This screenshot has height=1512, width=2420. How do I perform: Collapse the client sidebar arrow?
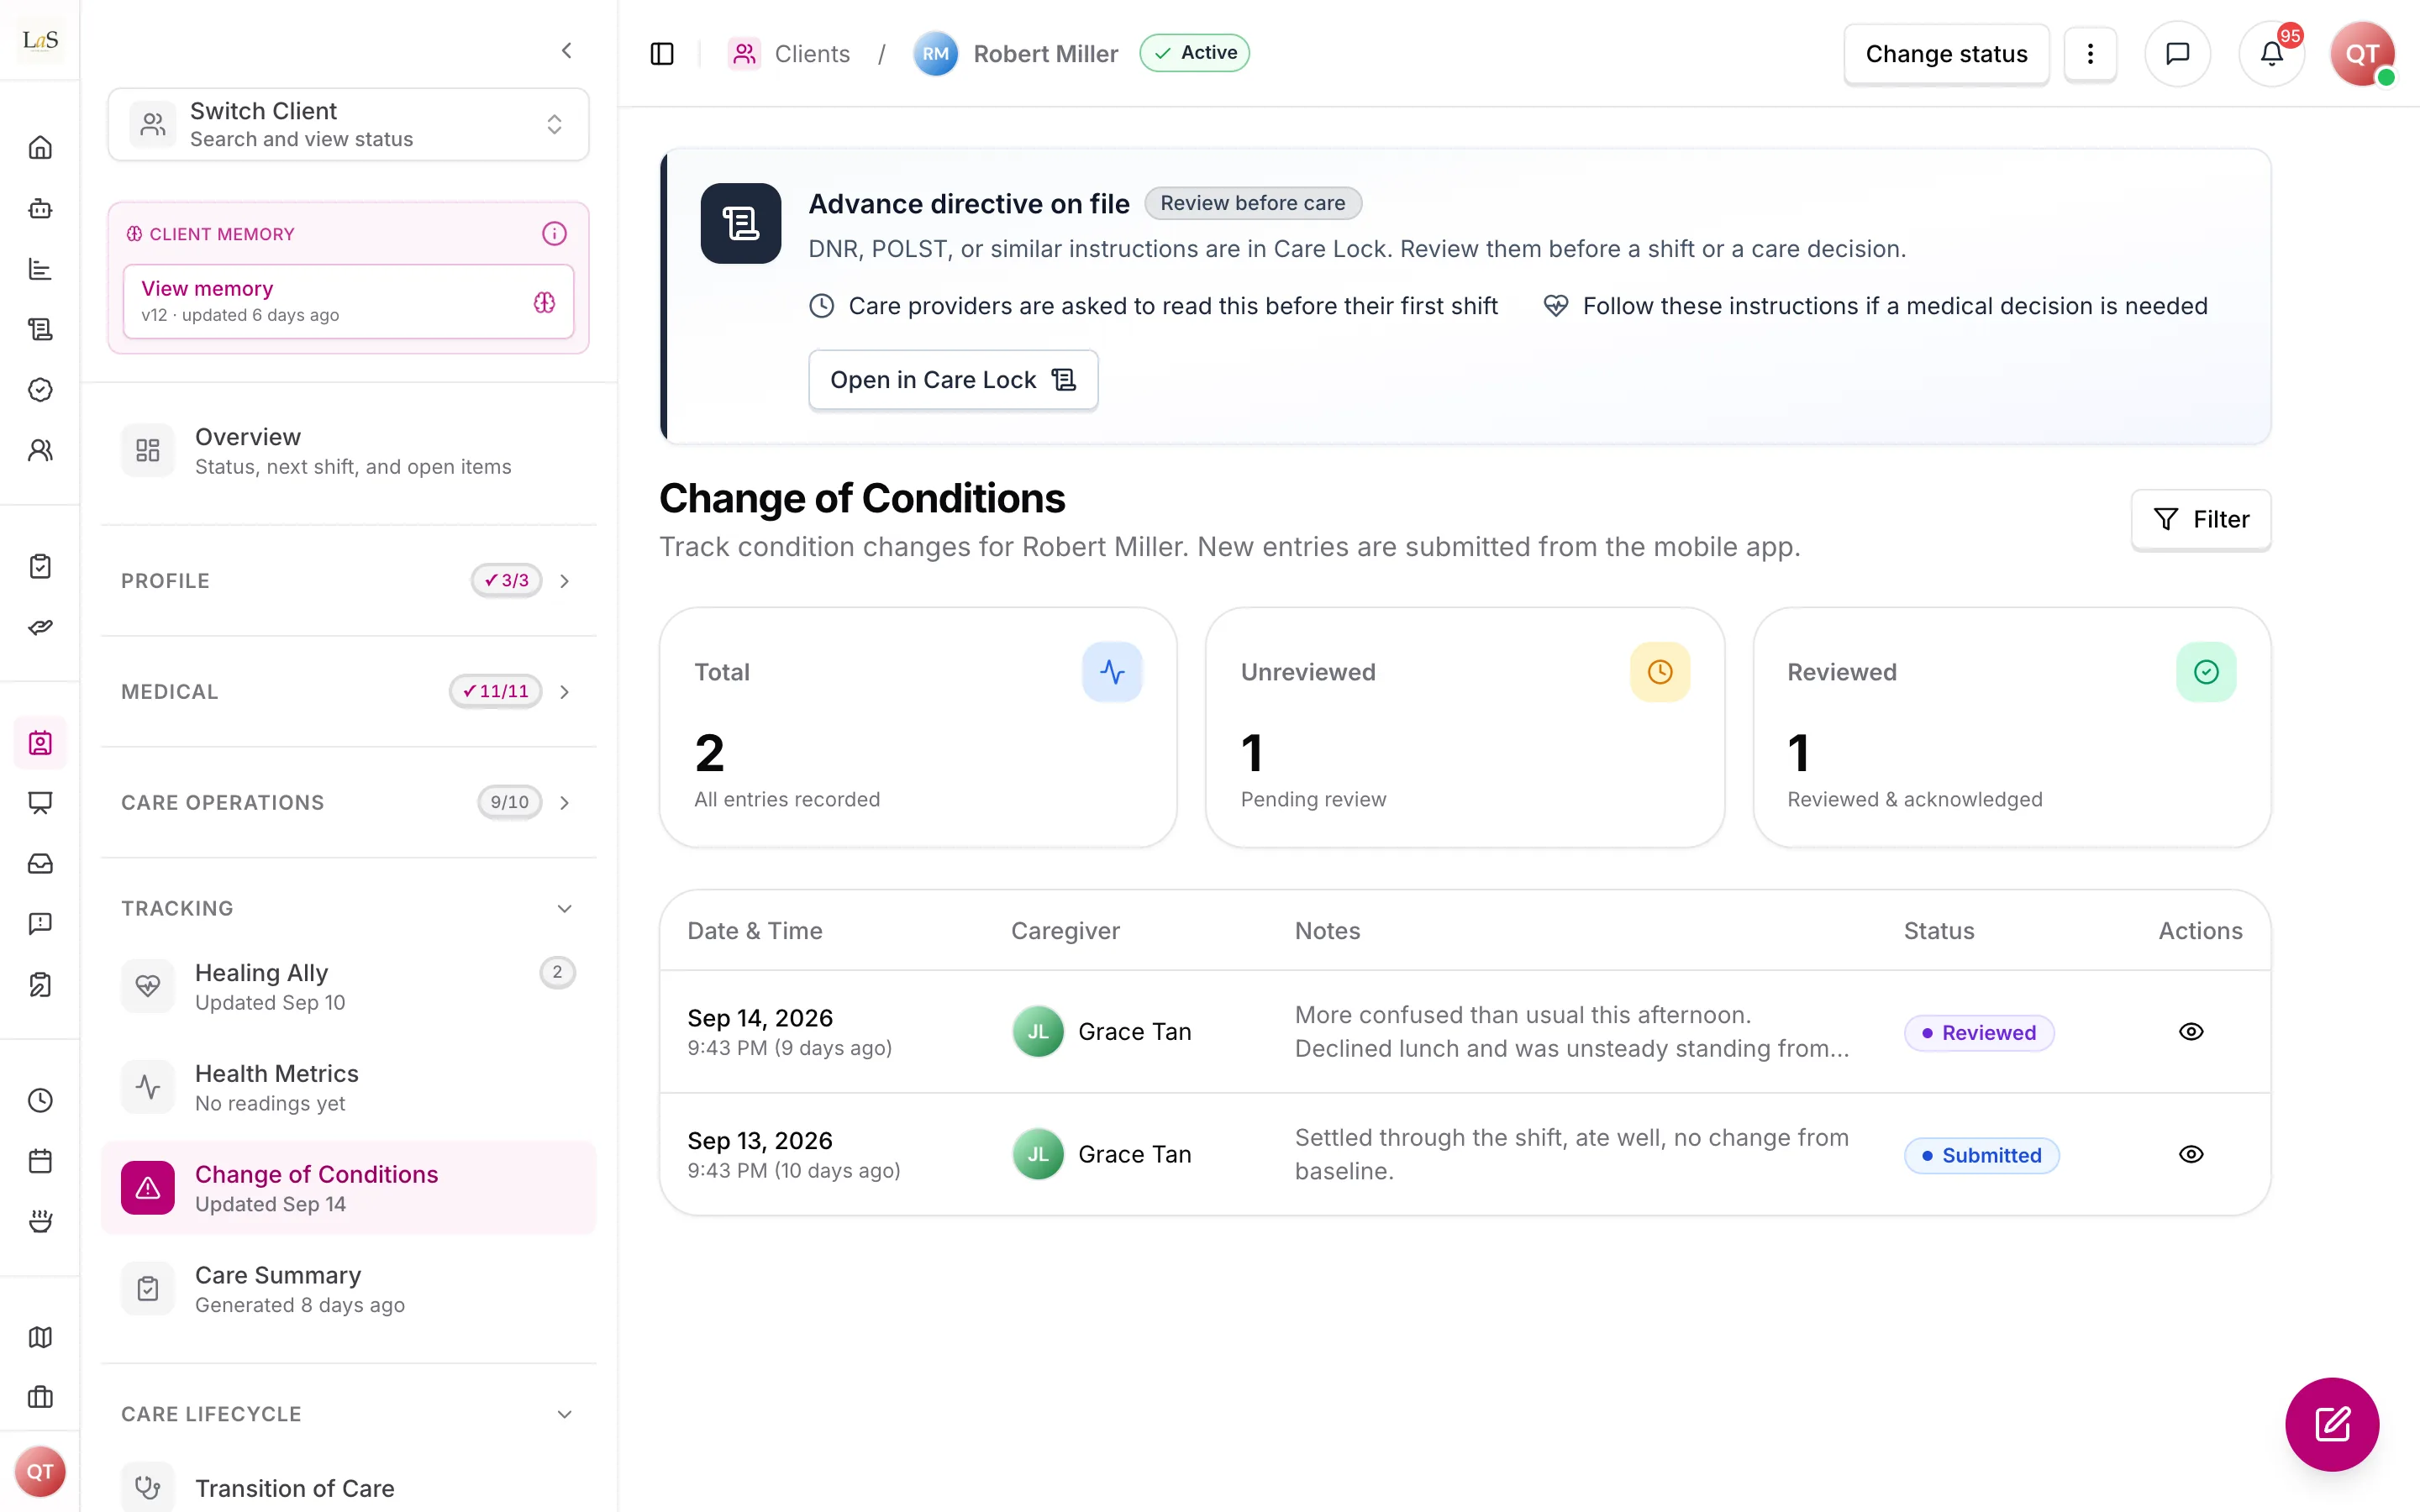click(x=567, y=50)
